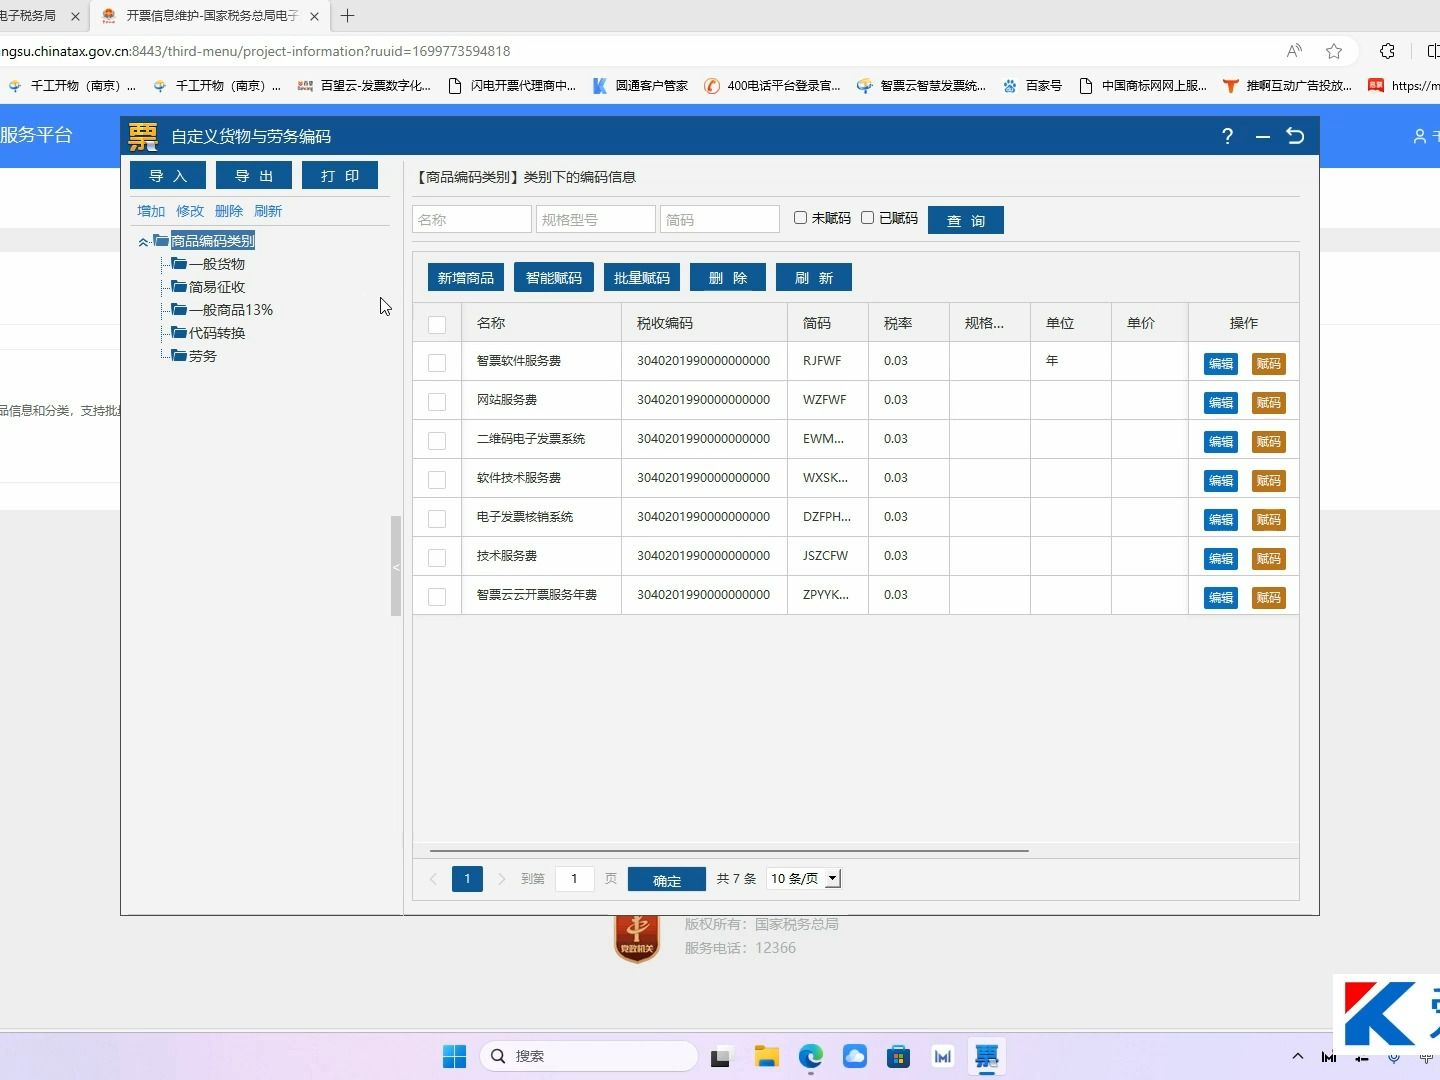
Task: Click the 确定 pagination button
Action: coord(667,879)
